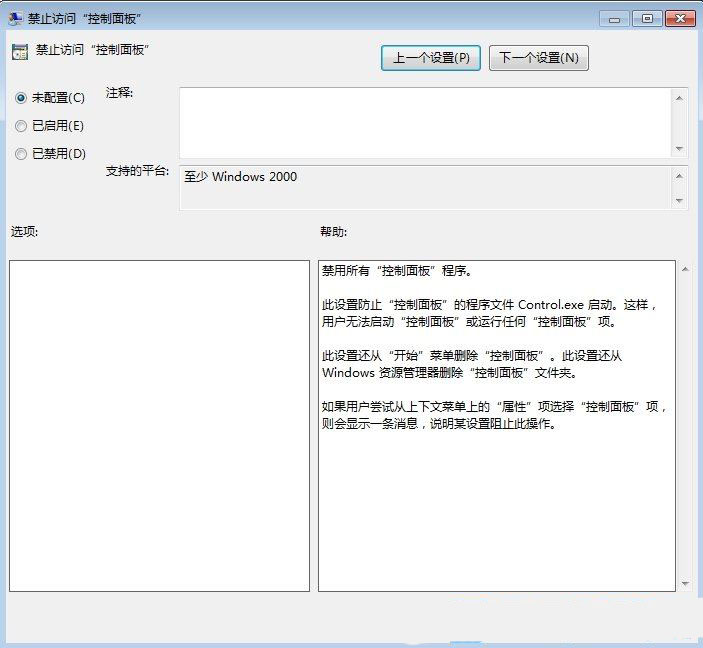Click the 注释 box scroll up arrow
Image resolution: width=703 pixels, height=648 pixels.
tap(679, 98)
